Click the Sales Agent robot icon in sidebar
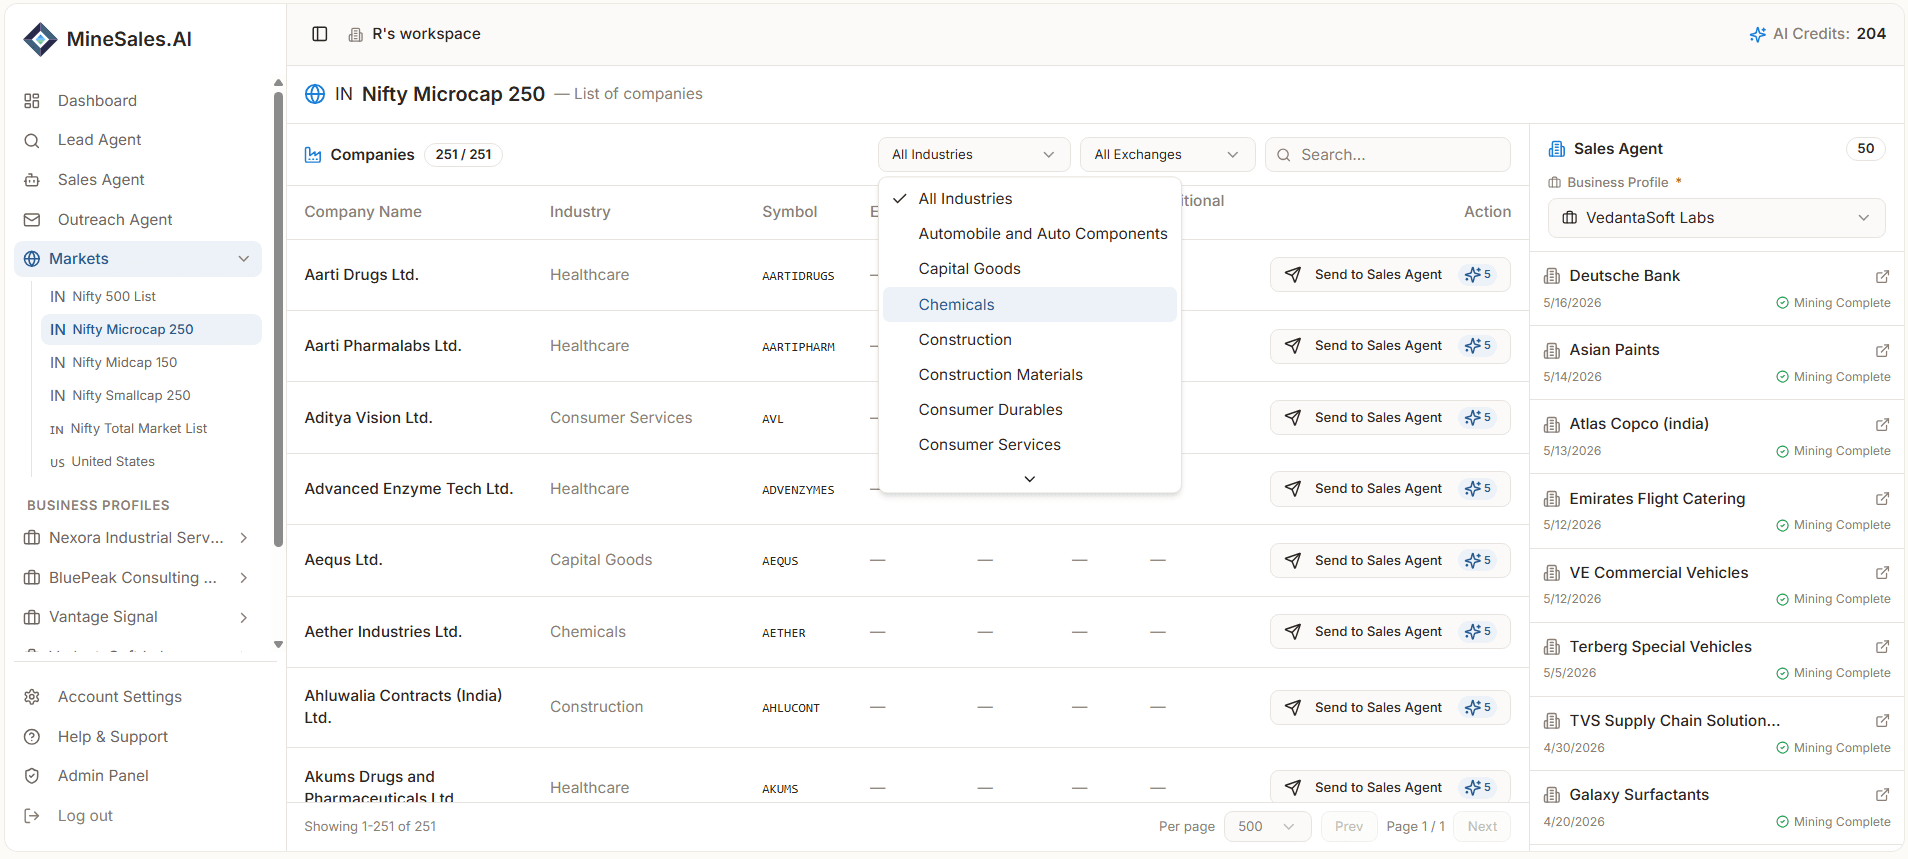 [x=32, y=180]
